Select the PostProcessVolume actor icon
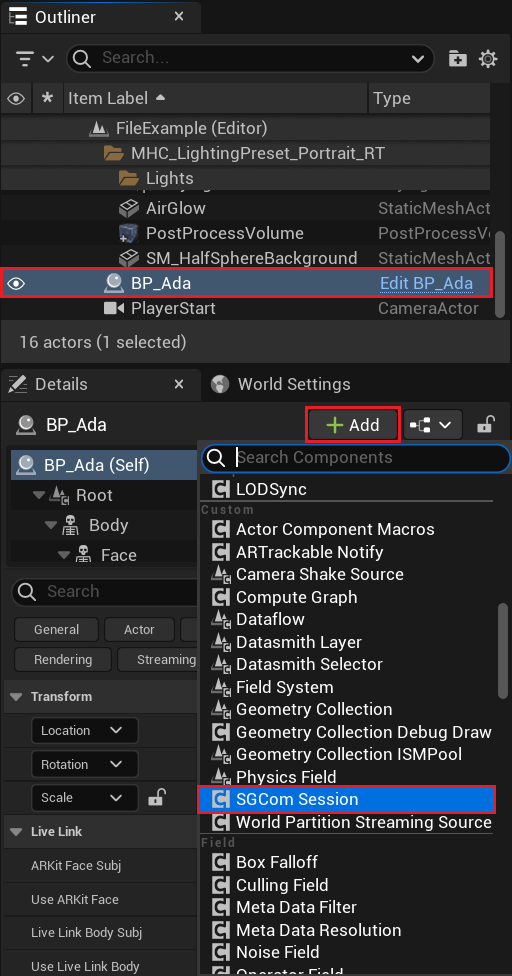Screen dimensions: 512x976 pyautogui.click(x=128, y=233)
